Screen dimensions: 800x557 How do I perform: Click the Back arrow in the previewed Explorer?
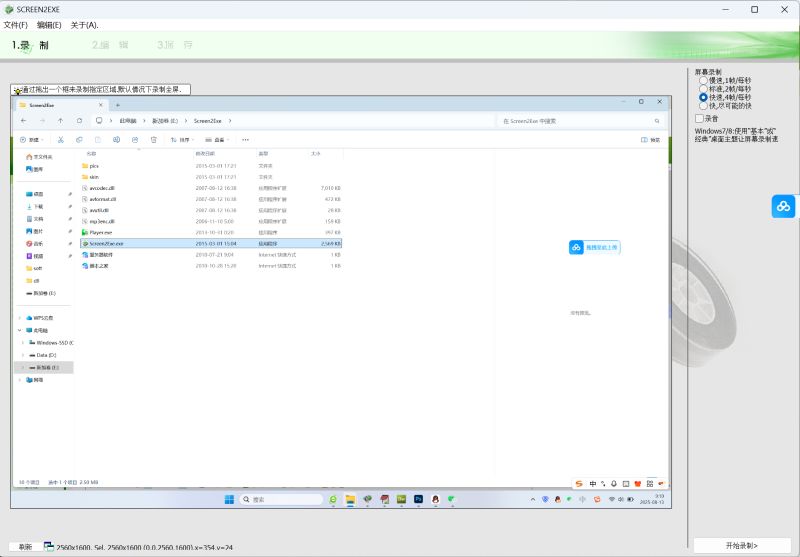tap(23, 121)
